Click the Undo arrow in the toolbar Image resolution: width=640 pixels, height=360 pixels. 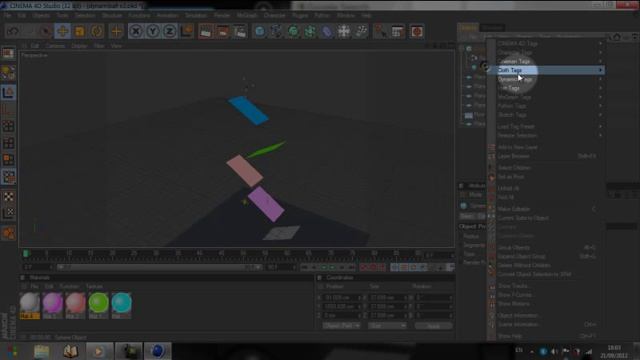click(x=13, y=31)
